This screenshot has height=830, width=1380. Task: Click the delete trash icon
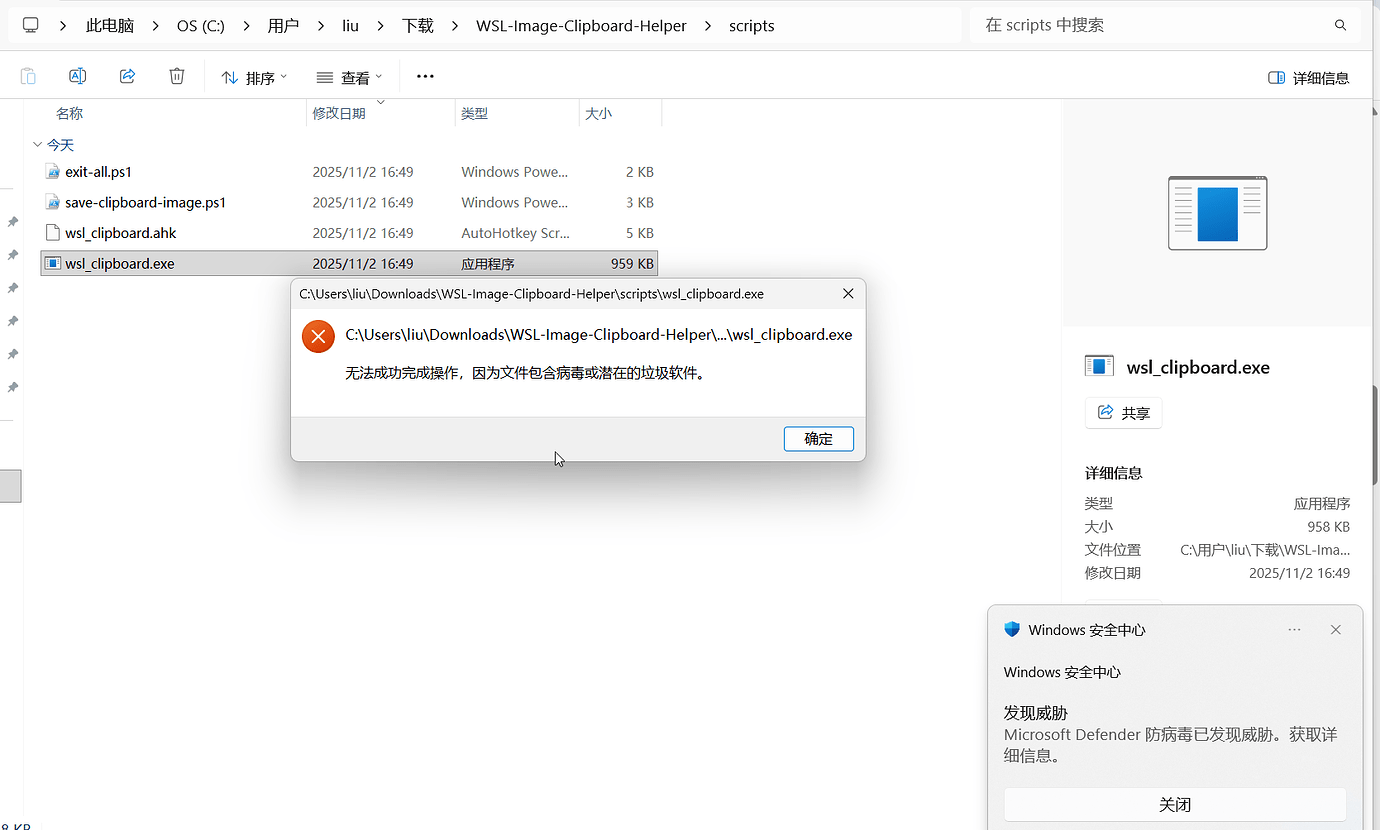pos(177,76)
